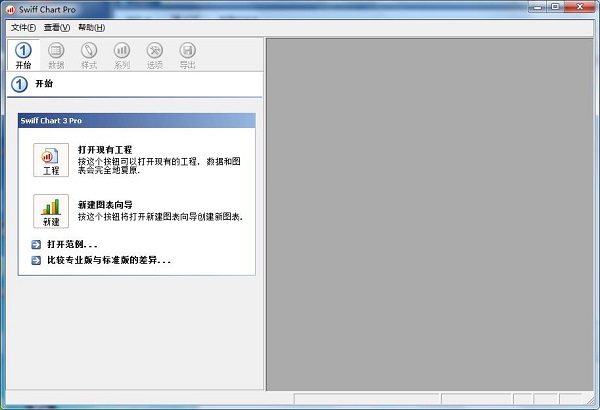Click the 新建图表向导 heading text
The height and width of the screenshot is (410, 600).
[105, 205]
